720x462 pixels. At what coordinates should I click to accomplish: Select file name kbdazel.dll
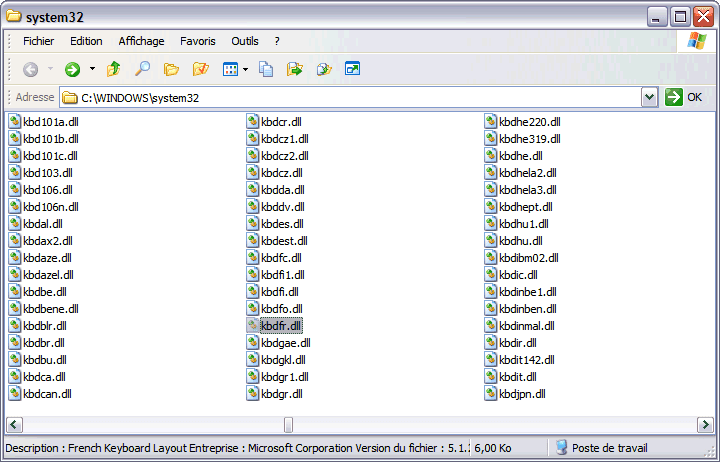click(48, 275)
